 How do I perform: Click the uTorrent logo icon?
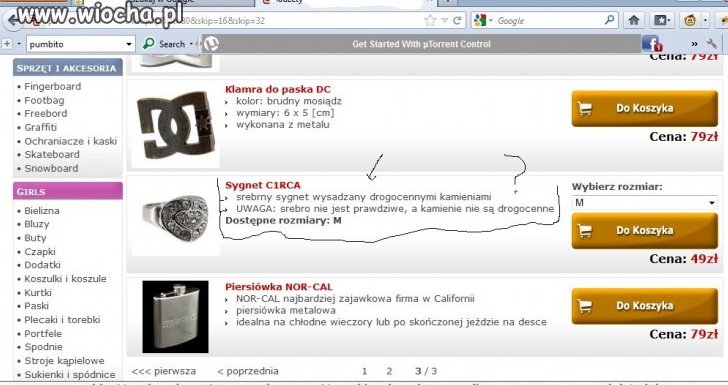(211, 44)
